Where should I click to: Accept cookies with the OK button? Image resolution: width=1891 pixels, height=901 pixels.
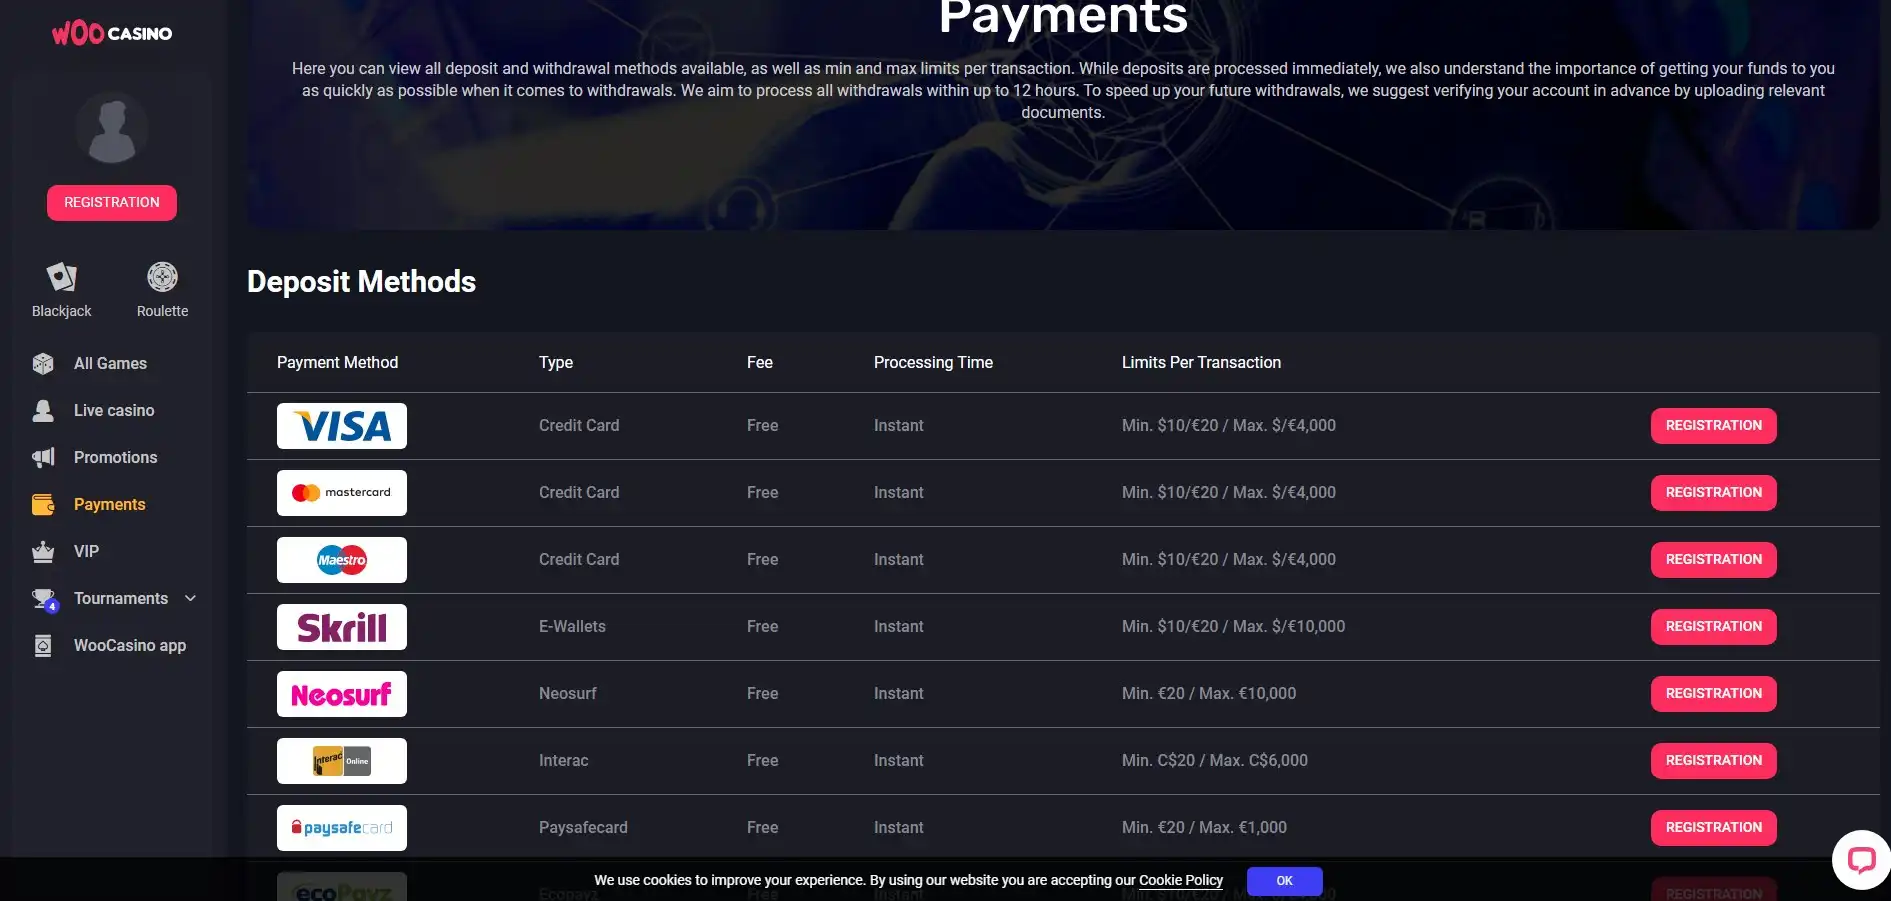(1284, 881)
